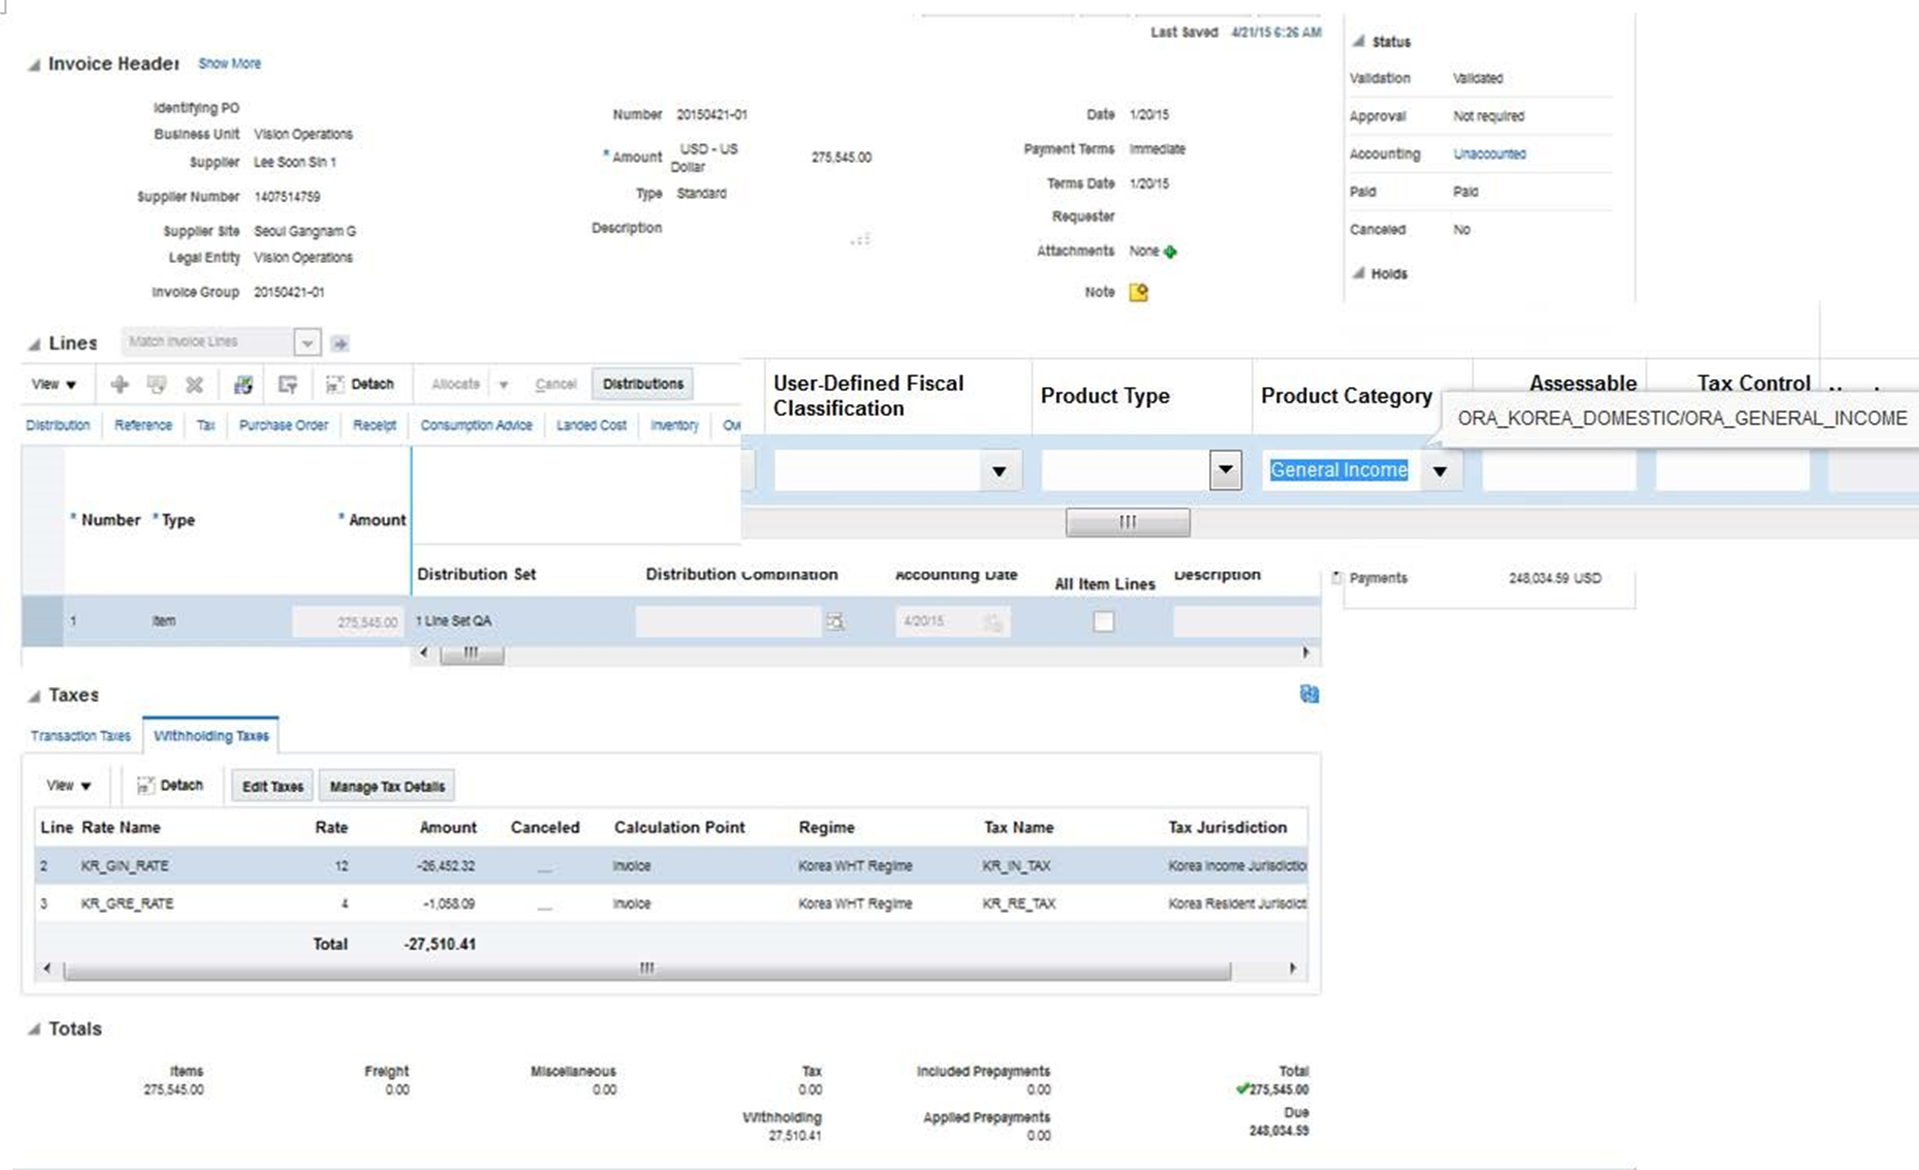
Task: Click the Export to Excel icon in Lines toolbar
Action: (x=242, y=384)
